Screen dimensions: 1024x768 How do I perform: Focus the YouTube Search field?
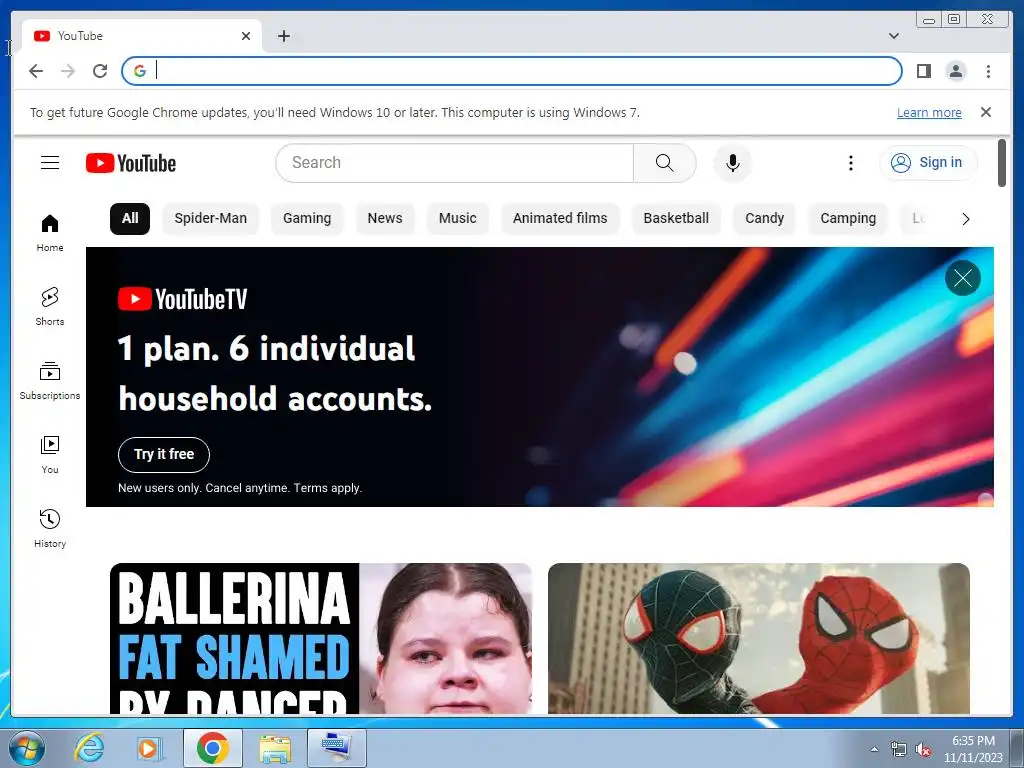(x=455, y=163)
